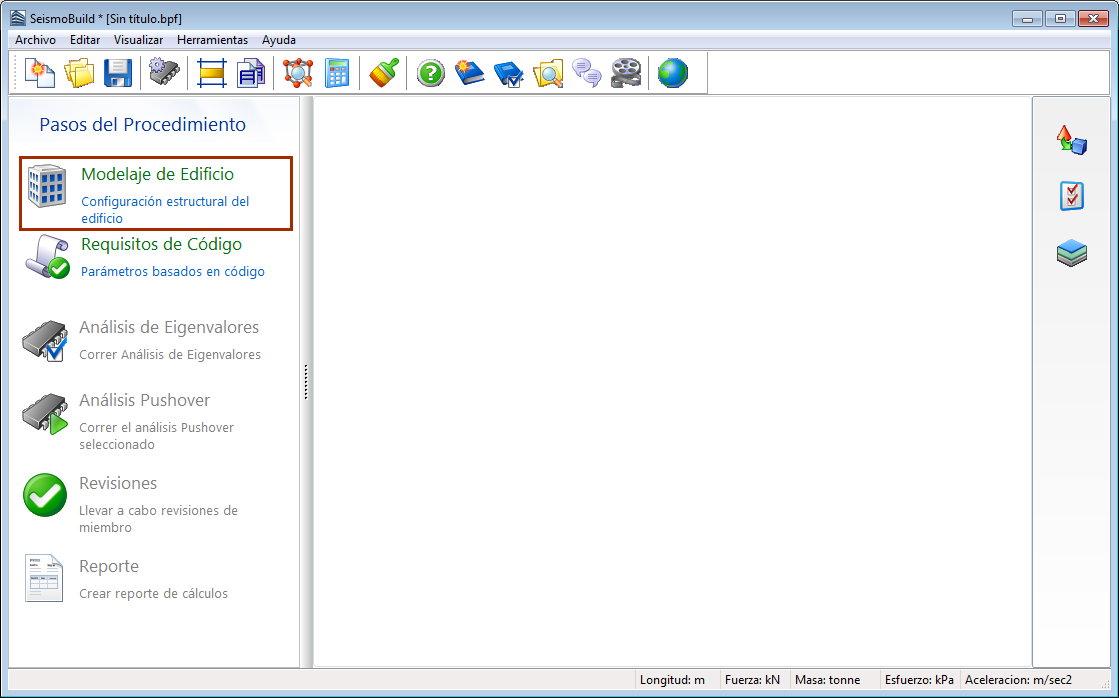Click the speech bubbles forum icon
1119x698 pixels.
point(587,73)
